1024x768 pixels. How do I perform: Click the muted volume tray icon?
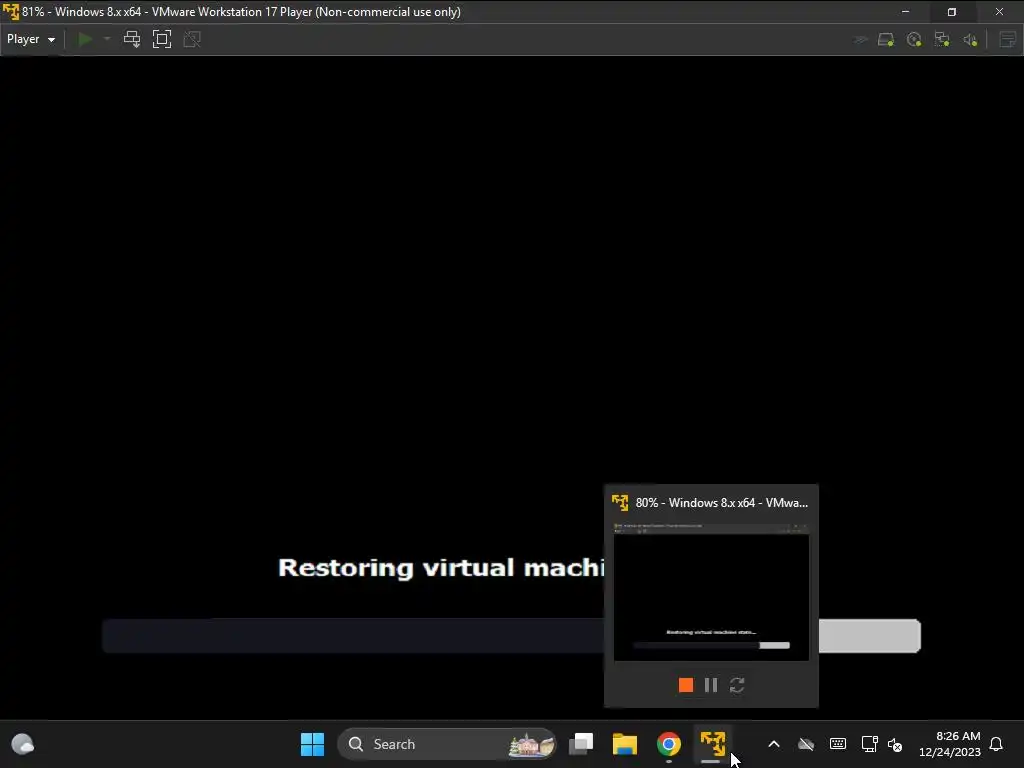pos(895,744)
